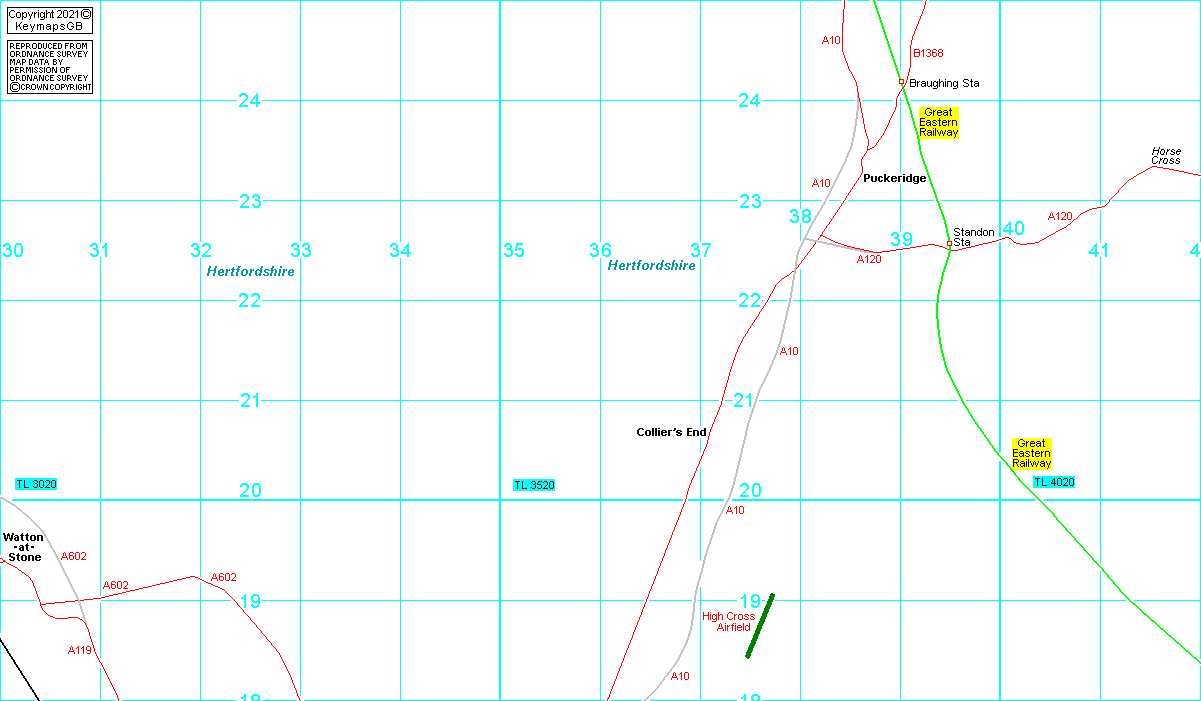Click the TL 3020 grid reference tag
1201x701 pixels.
36,484
